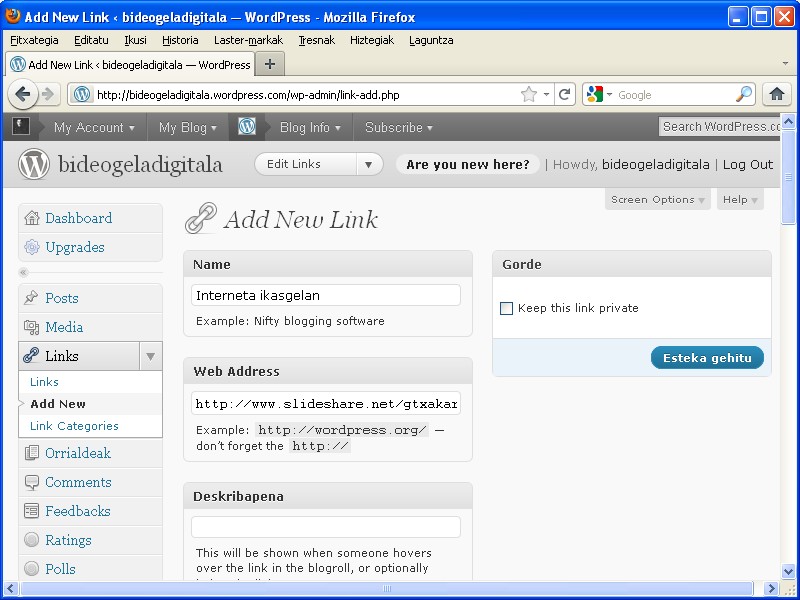Viewport: 800px width, 600px height.
Task: Click the Ratings circle icon
Action: [32, 540]
